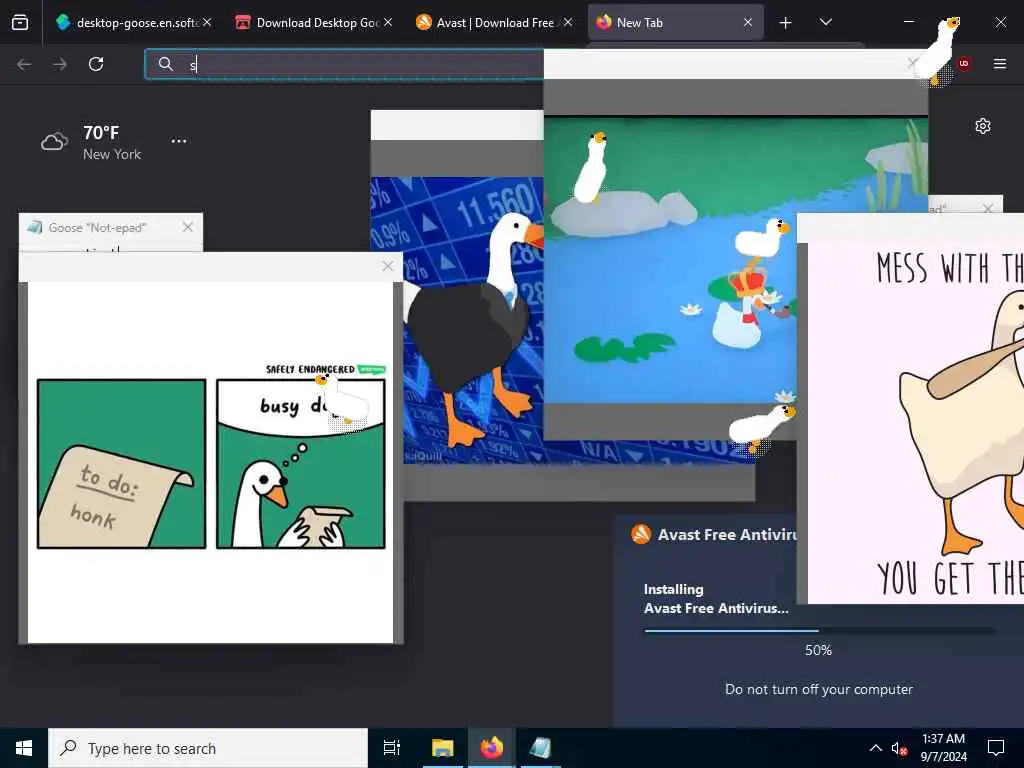1024x768 pixels.
Task: Switch to the Download Desktop Goose tab
Action: pos(314,23)
